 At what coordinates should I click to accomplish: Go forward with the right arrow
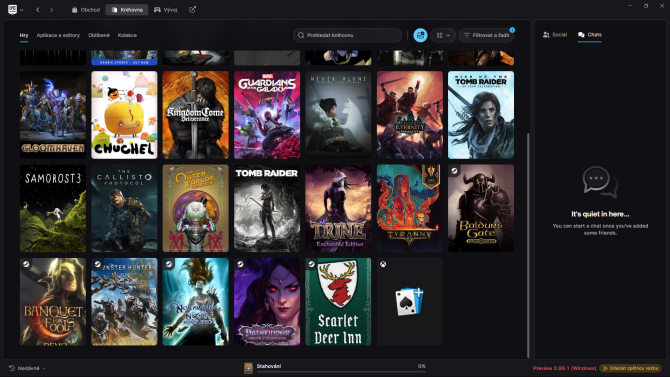[51, 9]
